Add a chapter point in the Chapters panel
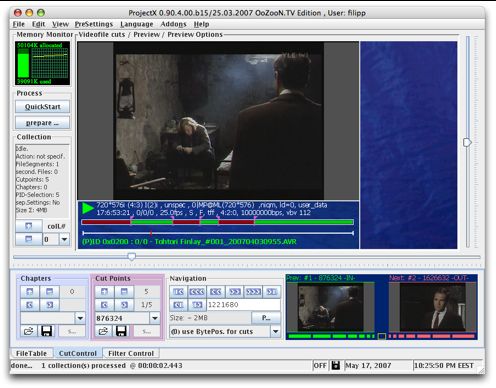Viewport: 496px width, 388px height. point(30,292)
